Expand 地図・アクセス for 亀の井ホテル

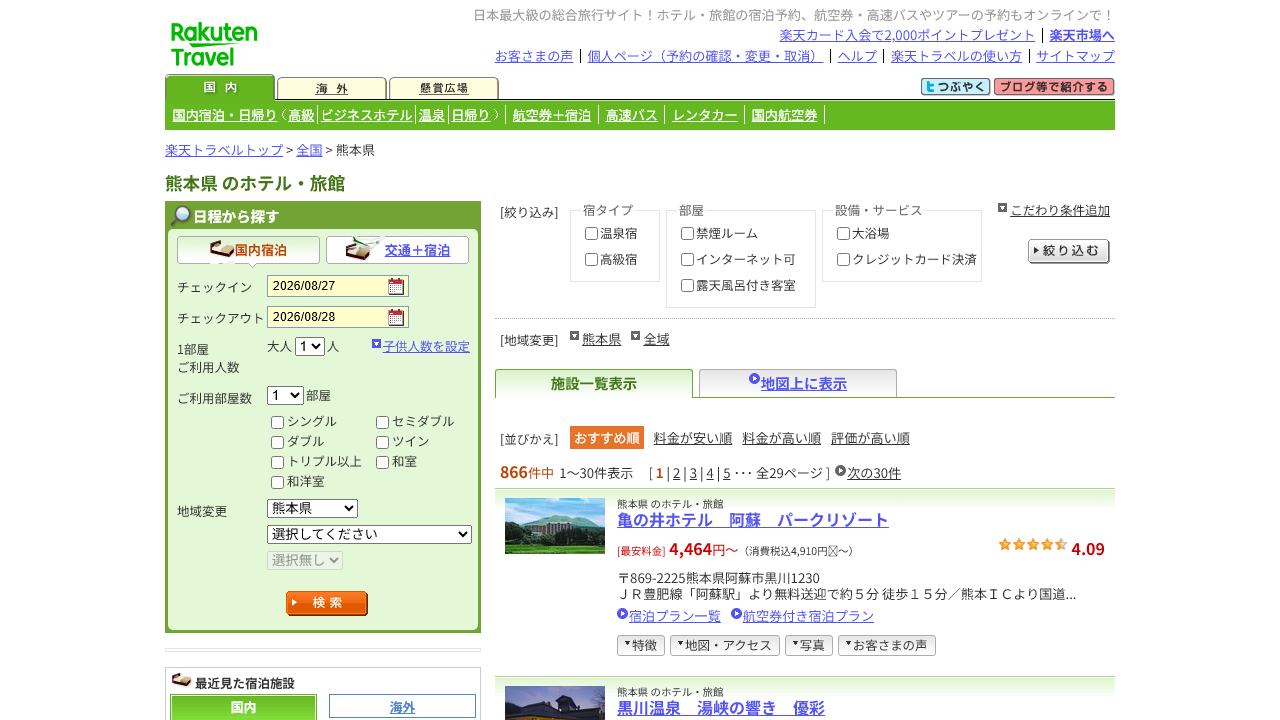pos(725,646)
